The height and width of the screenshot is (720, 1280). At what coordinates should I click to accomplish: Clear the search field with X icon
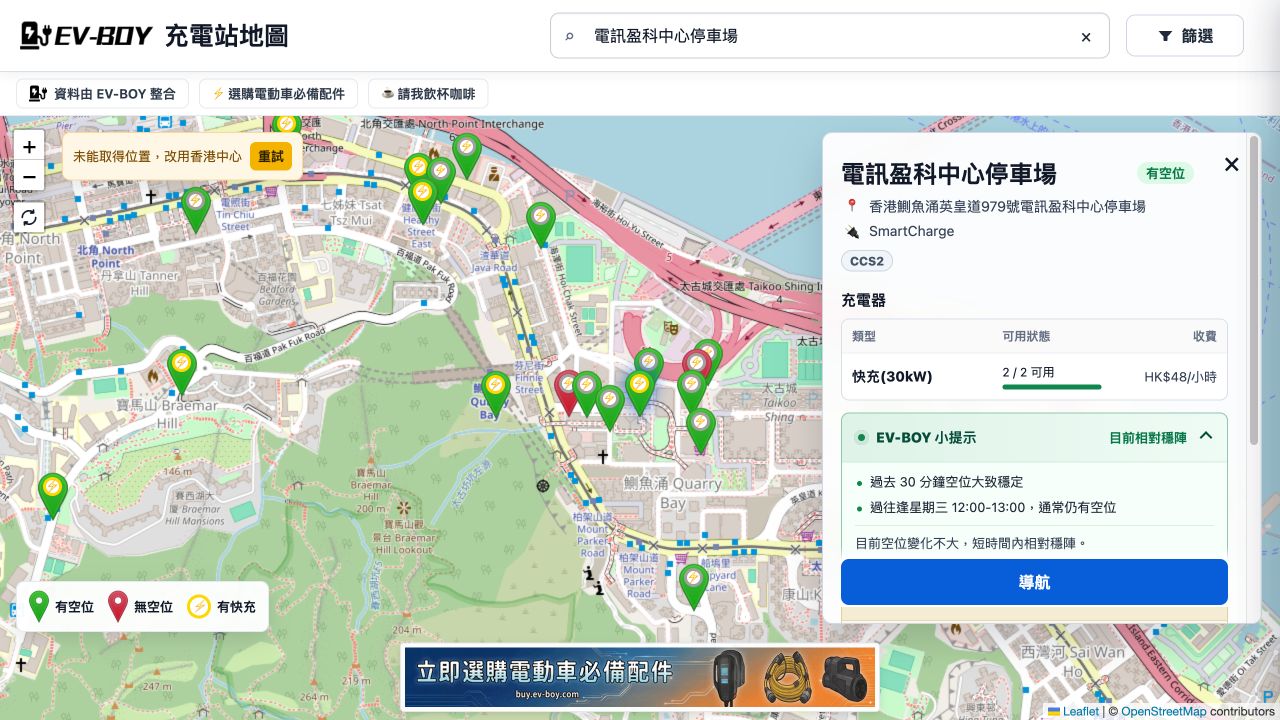point(1086,37)
